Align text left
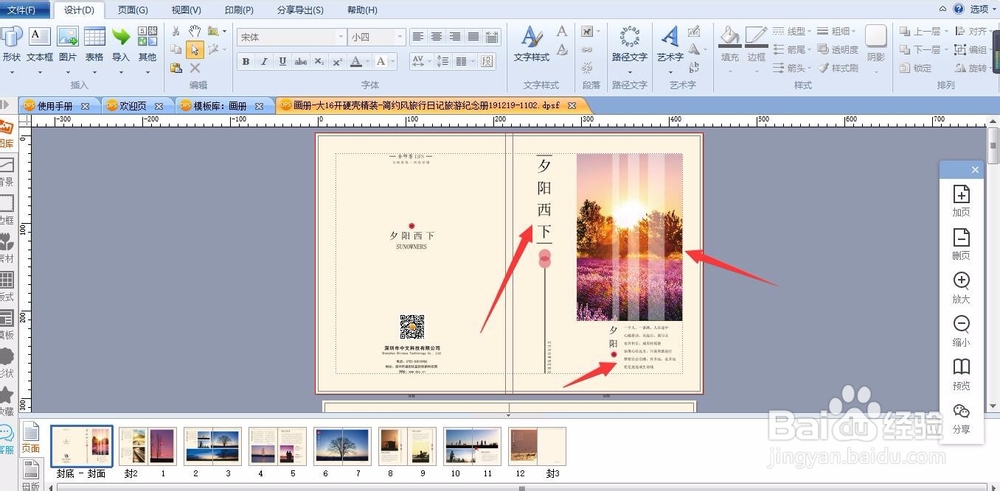Screen dimensions: 1000x491 click(418, 37)
